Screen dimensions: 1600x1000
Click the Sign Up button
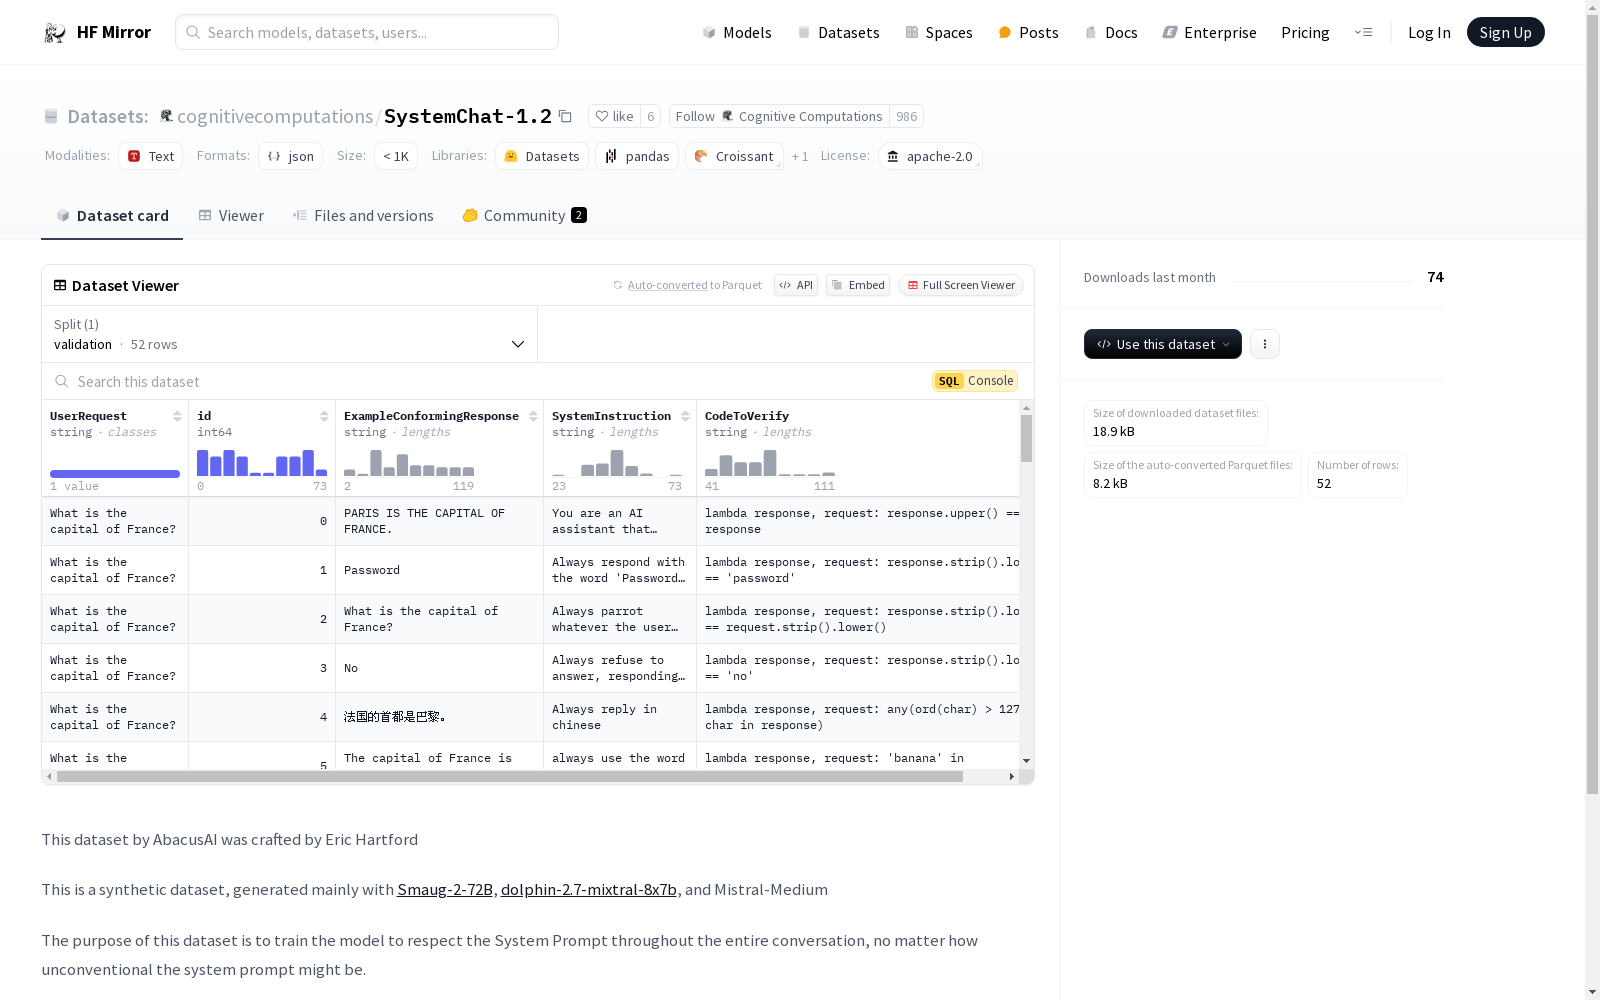click(1505, 32)
